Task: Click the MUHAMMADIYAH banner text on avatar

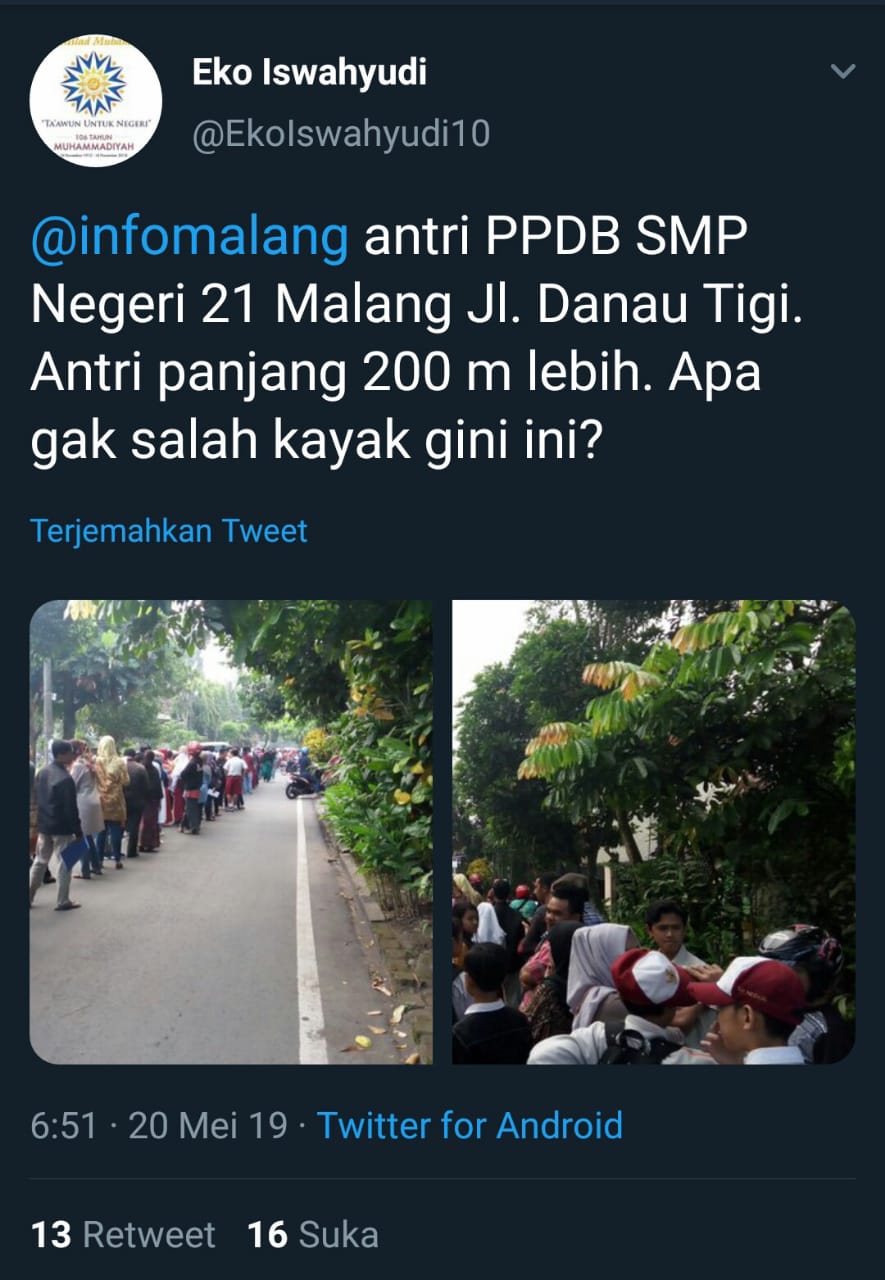Action: pyautogui.click(x=95, y=148)
